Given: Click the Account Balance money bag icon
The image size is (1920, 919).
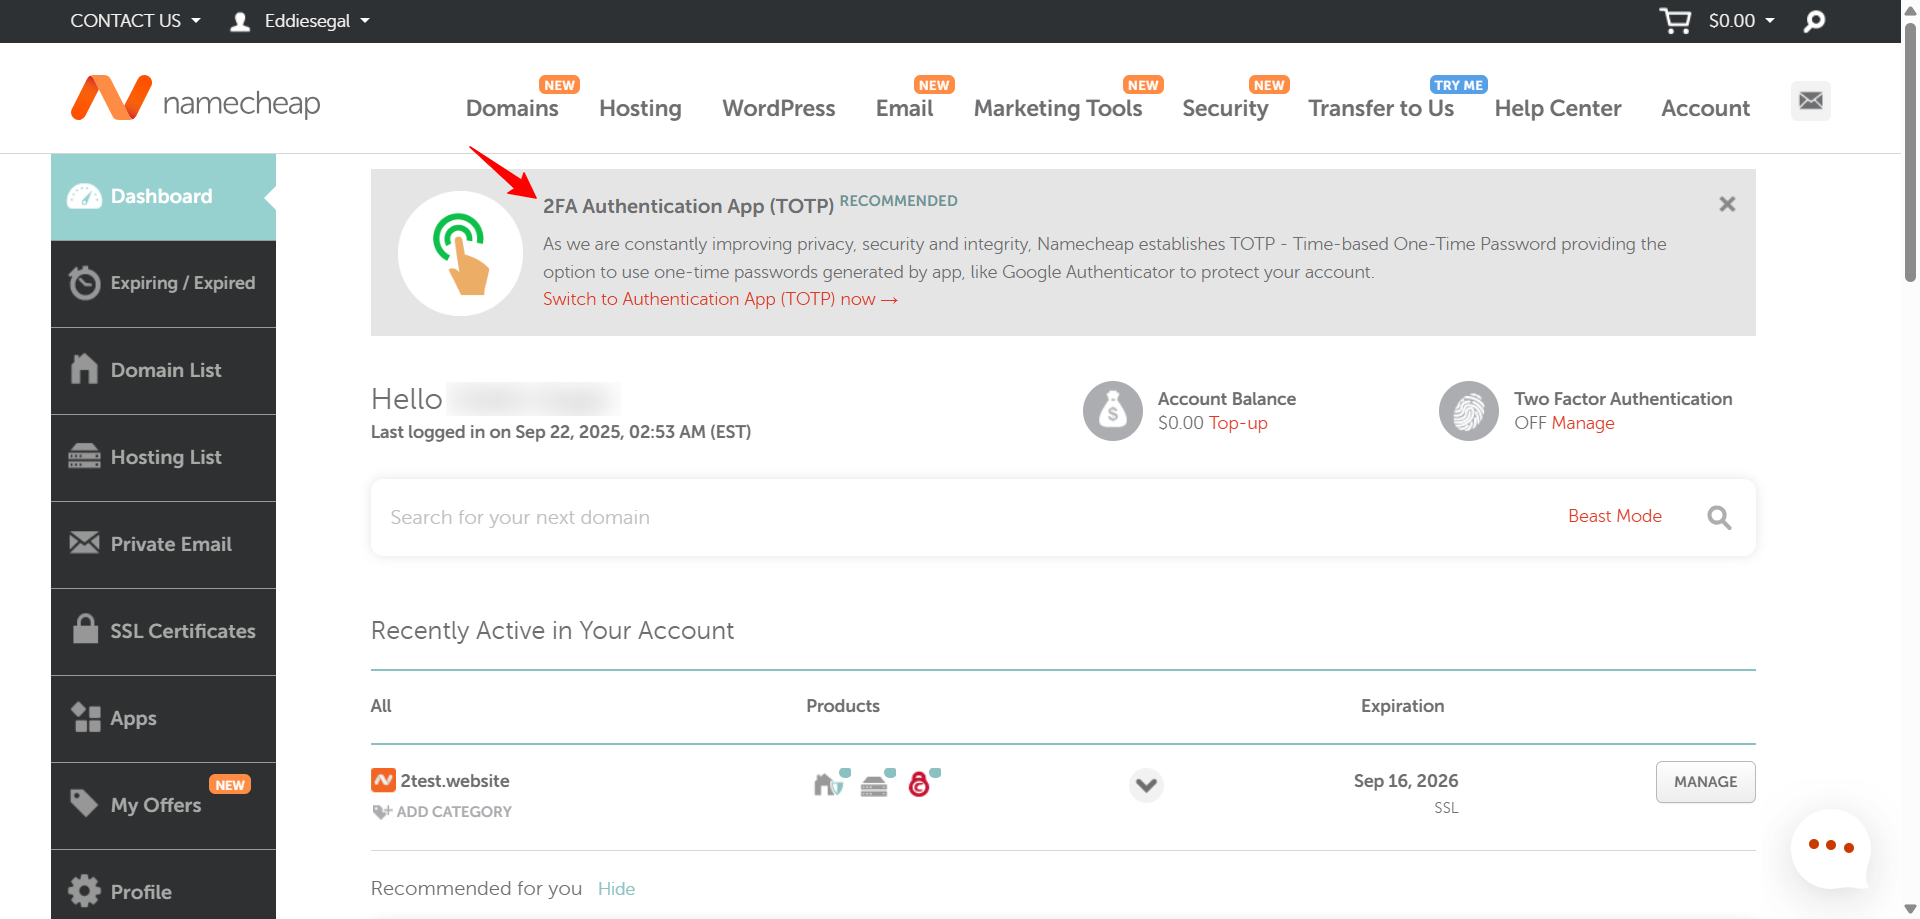Looking at the screenshot, I should (x=1113, y=411).
